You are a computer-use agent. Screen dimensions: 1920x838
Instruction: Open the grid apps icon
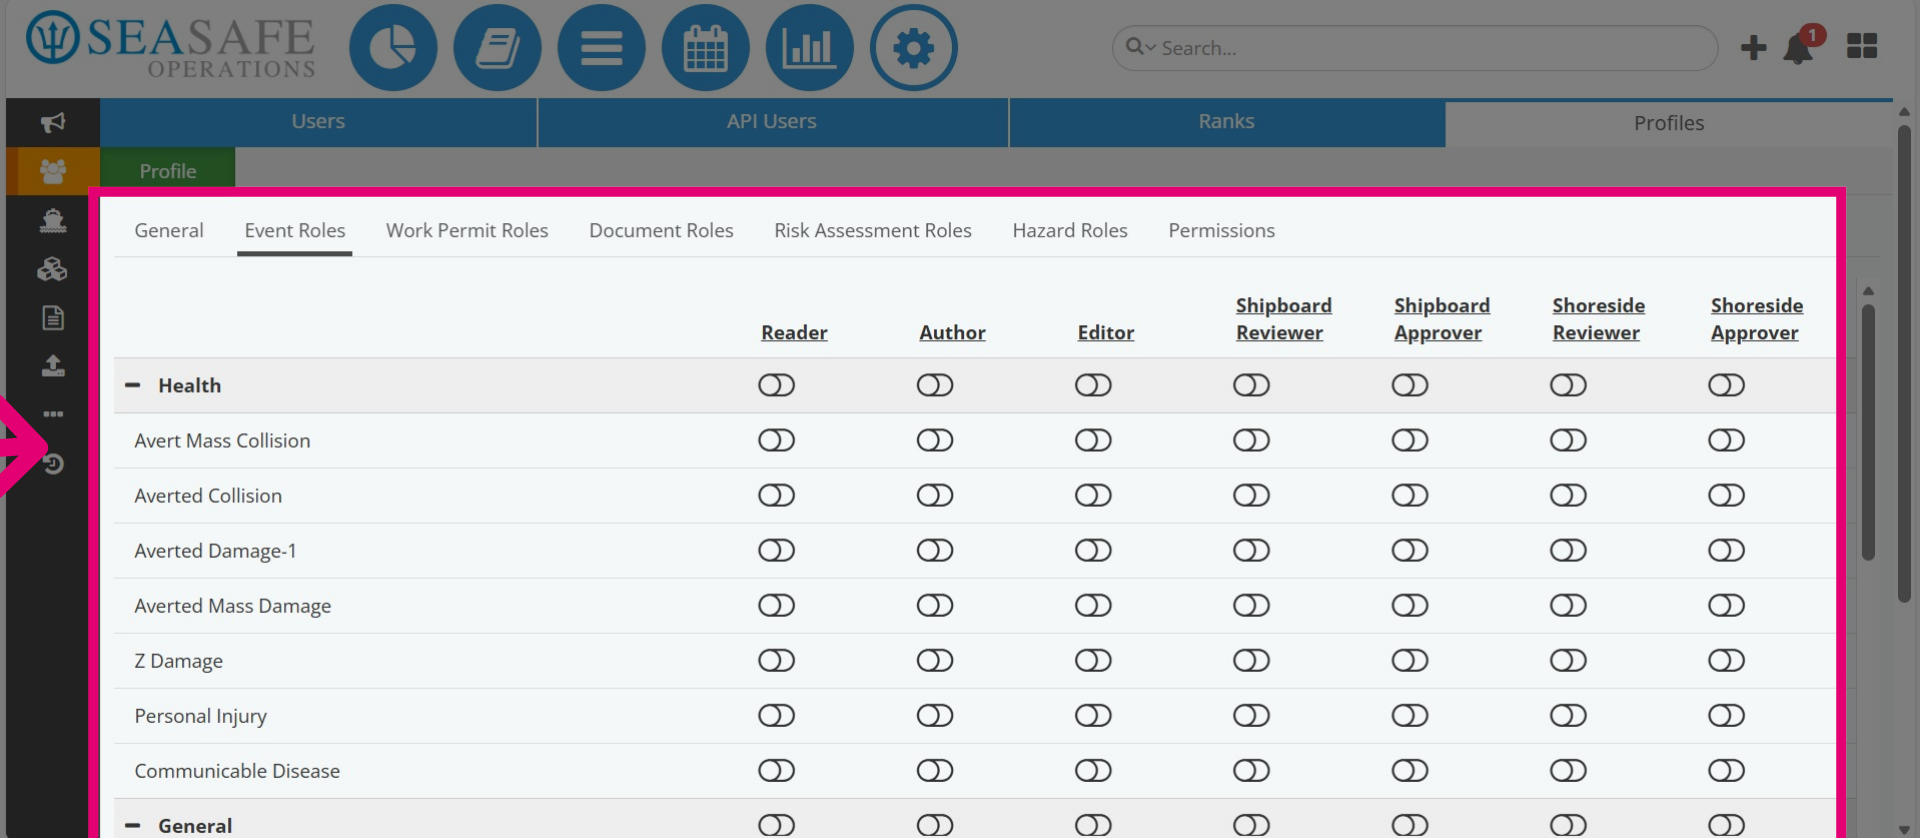1862,46
